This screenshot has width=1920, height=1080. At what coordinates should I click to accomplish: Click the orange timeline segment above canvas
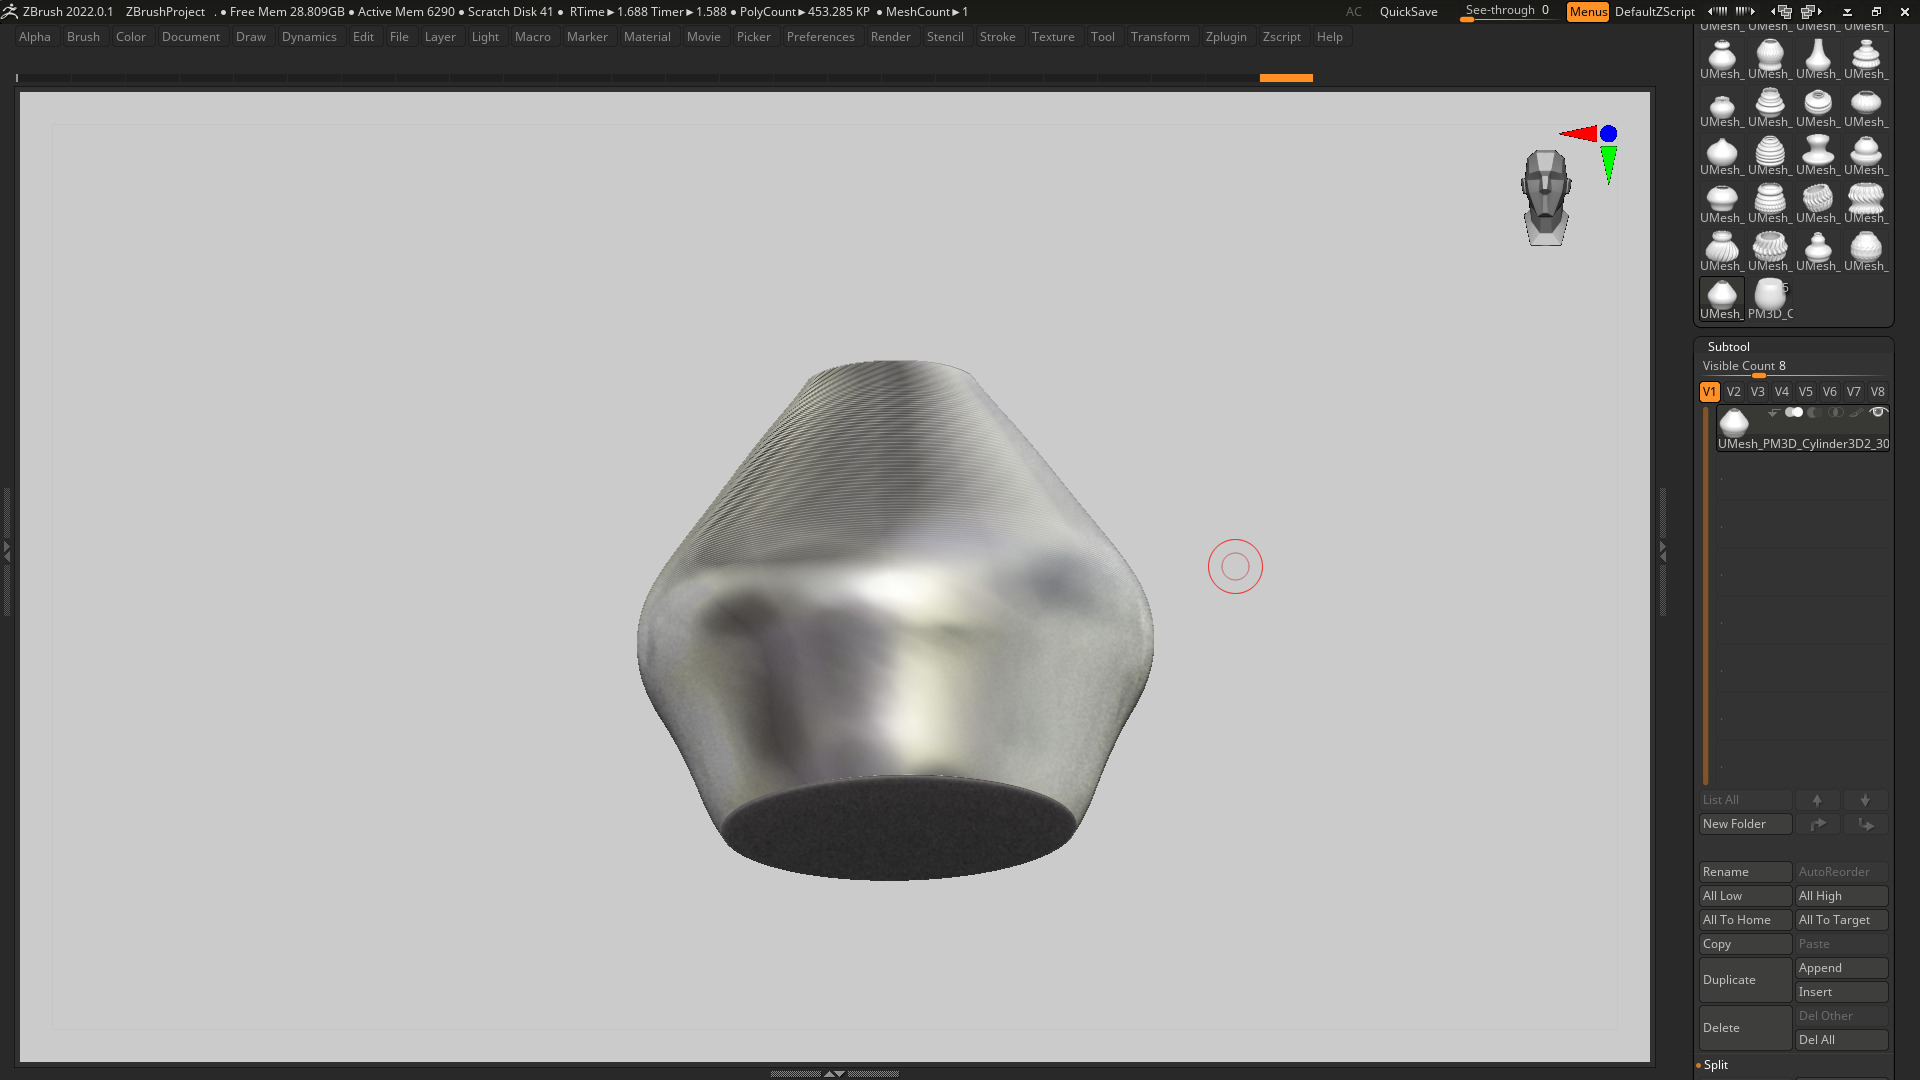[x=1286, y=78]
